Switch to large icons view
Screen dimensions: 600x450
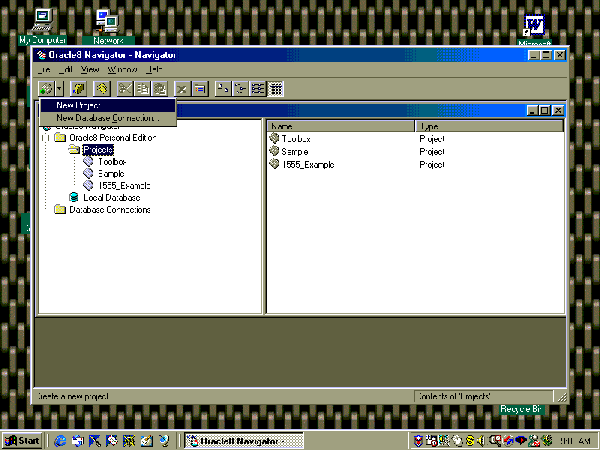click(223, 89)
